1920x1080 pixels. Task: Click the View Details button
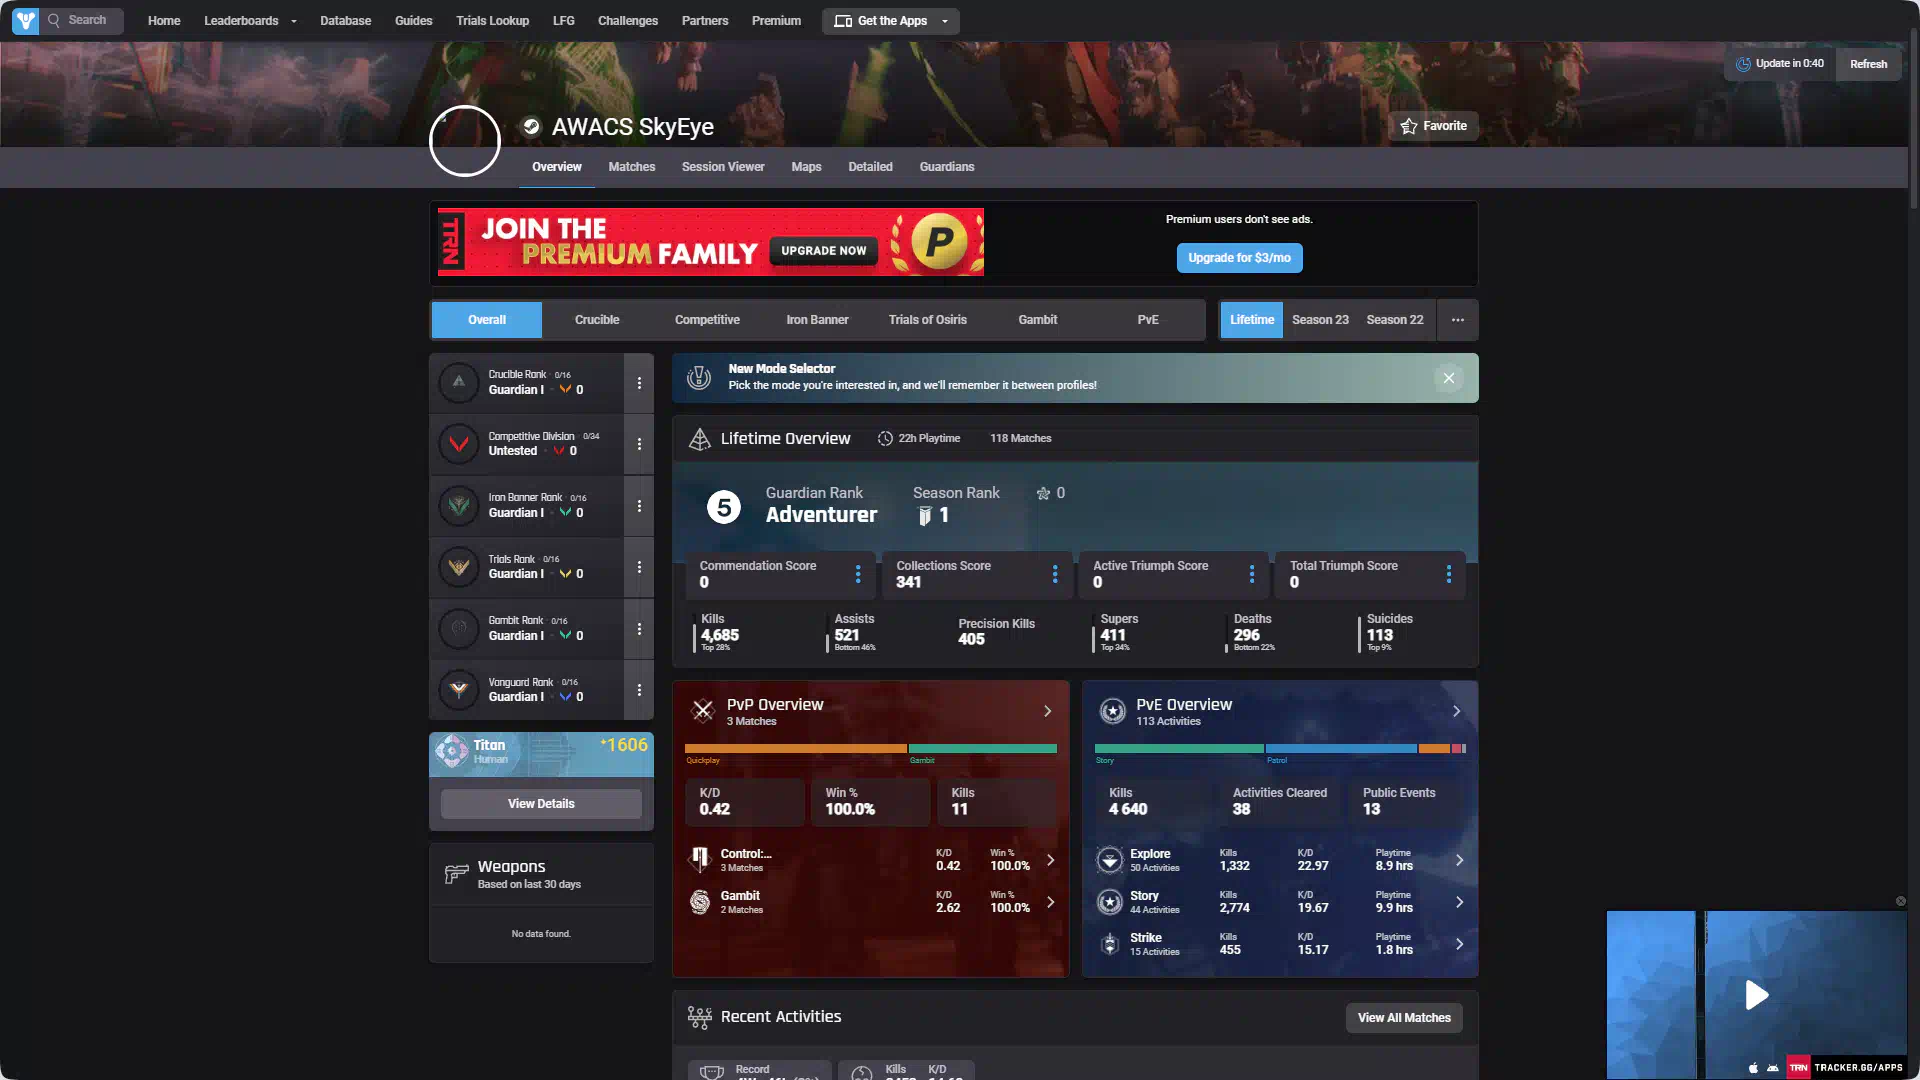click(x=541, y=804)
